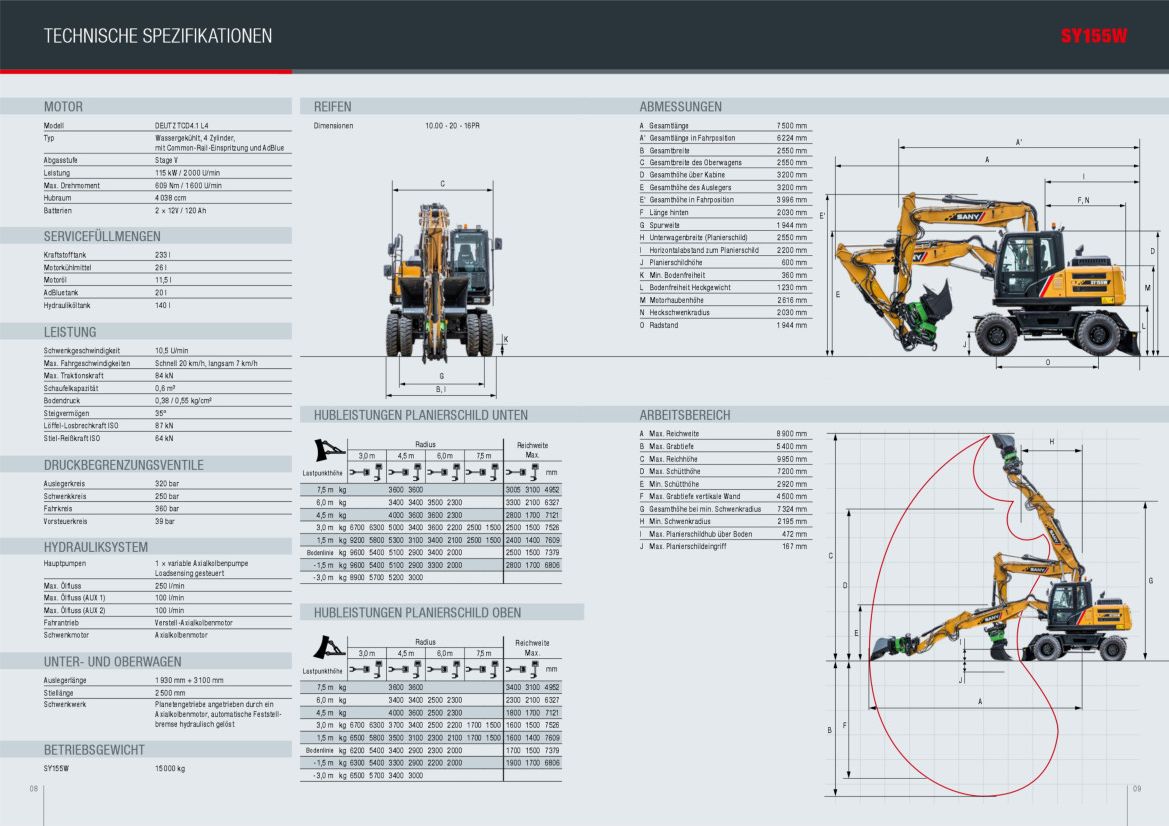Click the SANY logo on the side-view excavator boom

coord(966,217)
